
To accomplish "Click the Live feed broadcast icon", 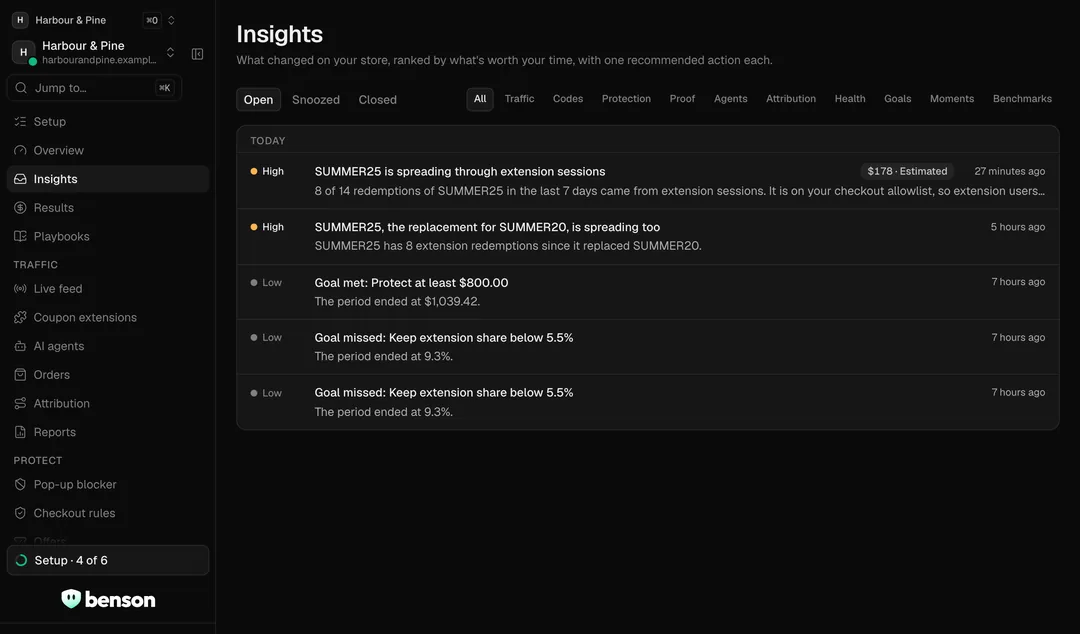I will click(20, 289).
